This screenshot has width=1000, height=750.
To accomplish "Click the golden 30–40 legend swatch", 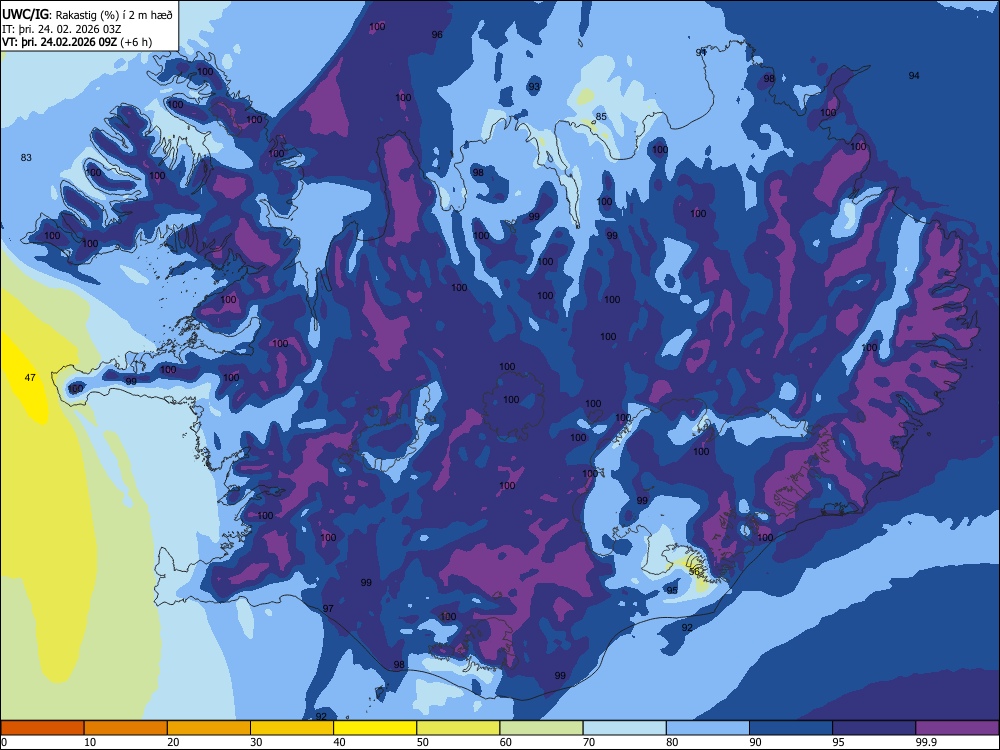I will click(x=292, y=728).
